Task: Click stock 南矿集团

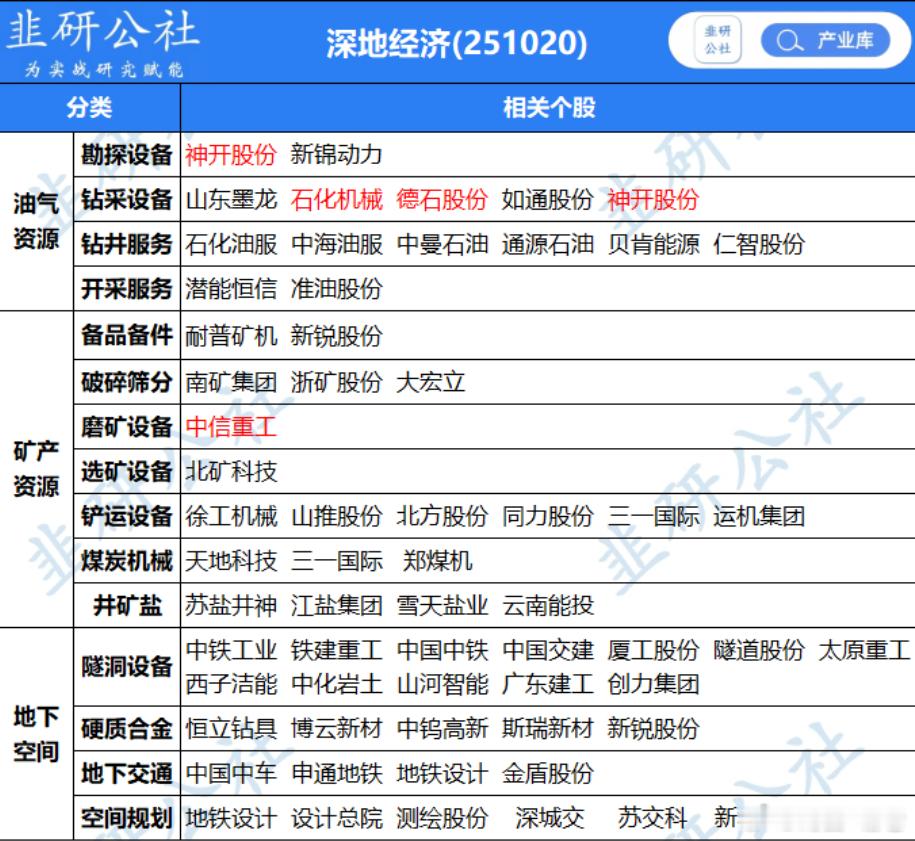Action: (231, 382)
